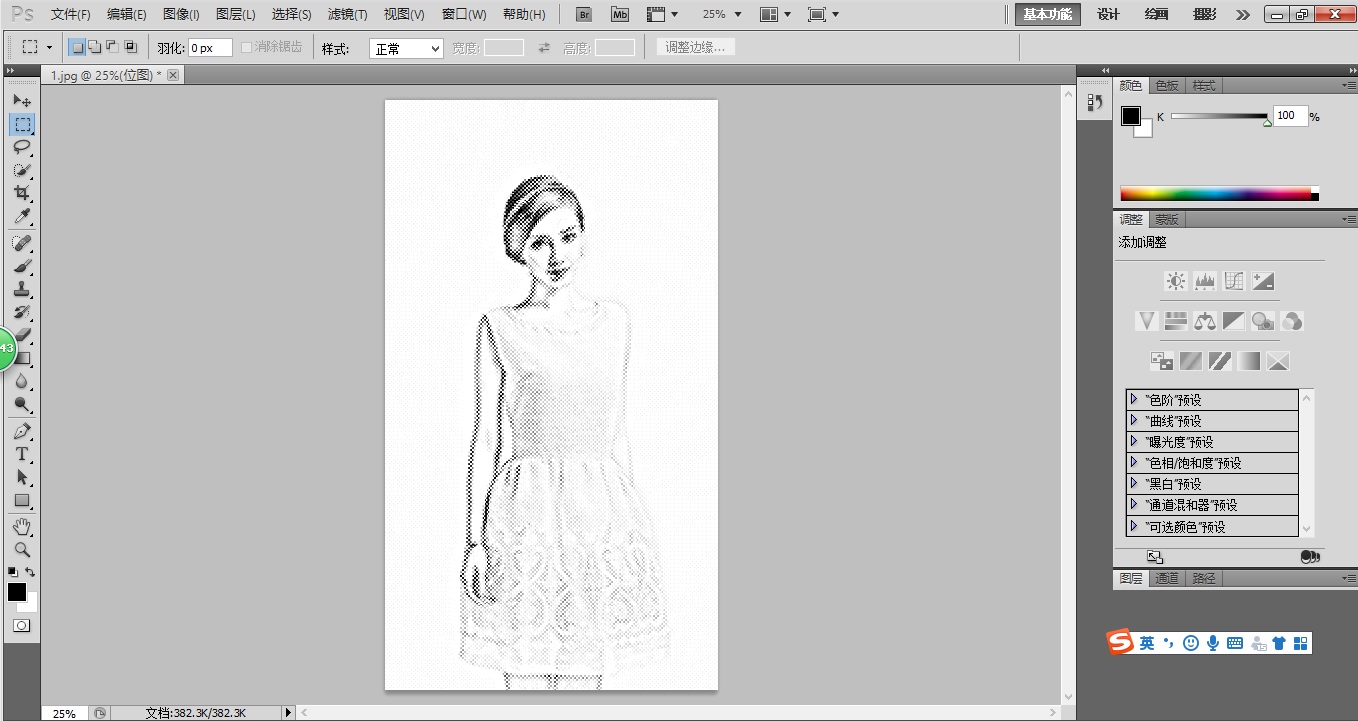Enable the add-to-selection mode button
1358x721 pixels.
coord(94,47)
